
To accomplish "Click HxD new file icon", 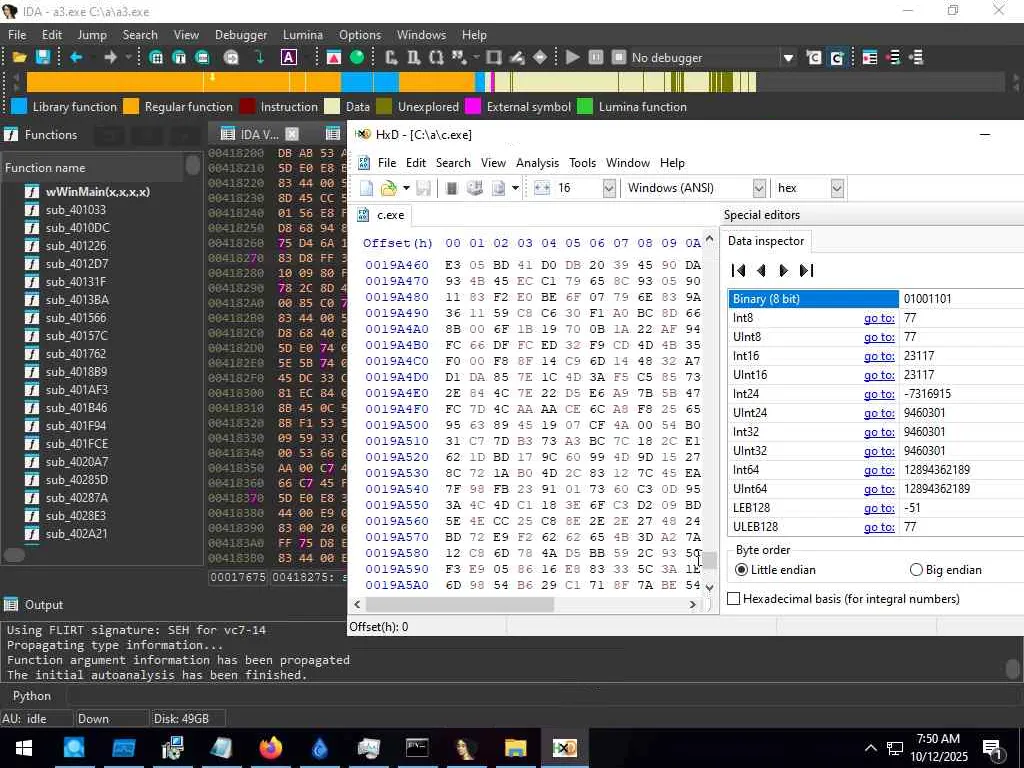I will click(x=366, y=188).
